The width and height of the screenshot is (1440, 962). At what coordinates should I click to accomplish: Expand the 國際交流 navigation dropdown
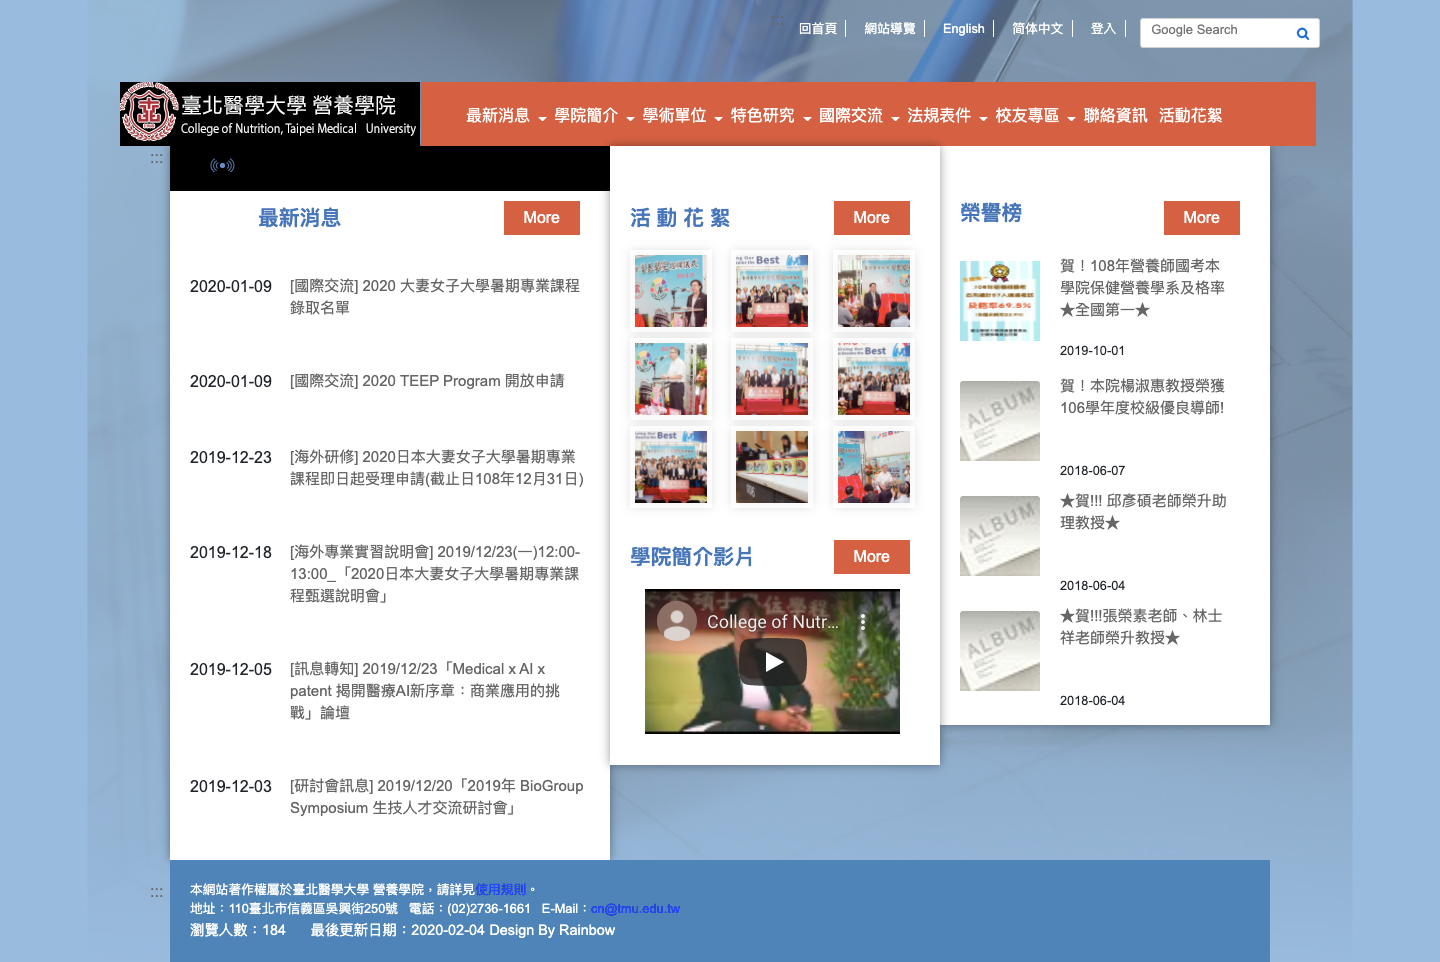tap(858, 116)
